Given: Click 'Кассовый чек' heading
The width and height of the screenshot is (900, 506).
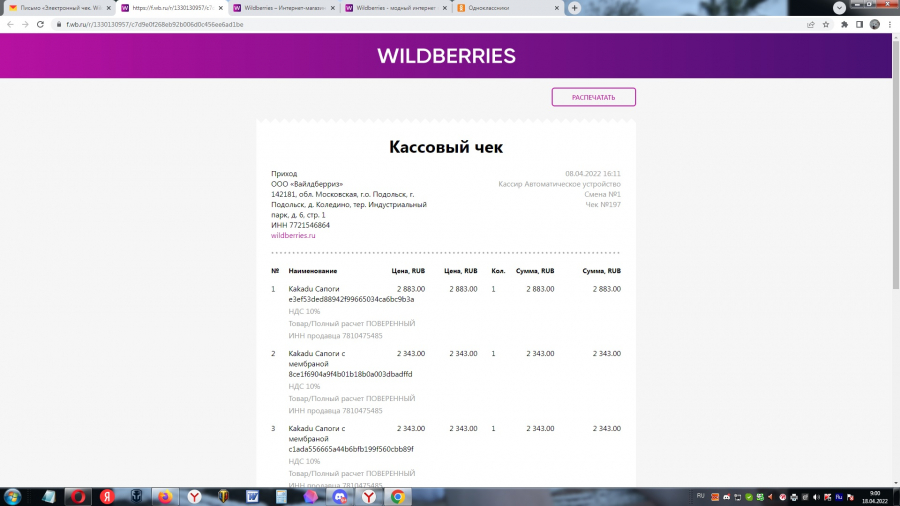Looking at the screenshot, I should (x=446, y=147).
